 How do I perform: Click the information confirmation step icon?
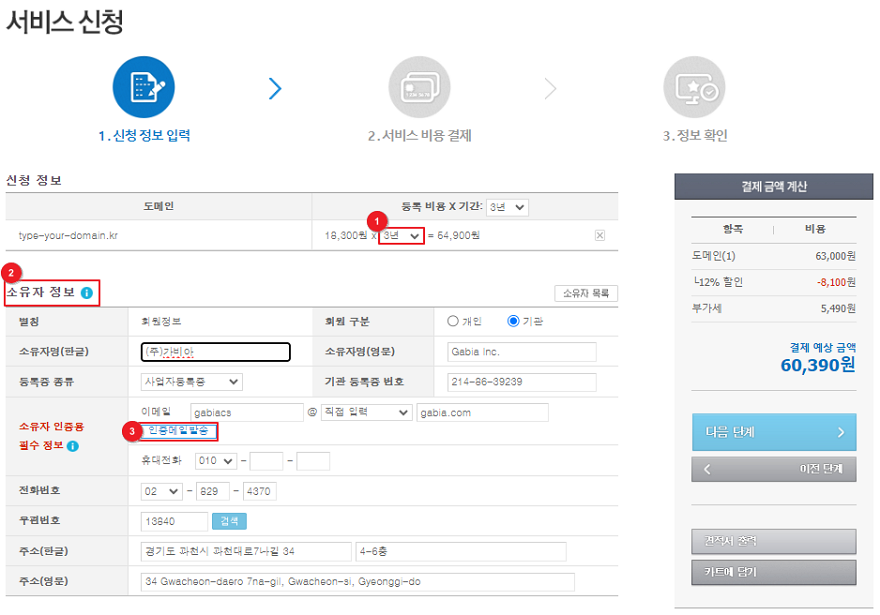(x=694, y=88)
